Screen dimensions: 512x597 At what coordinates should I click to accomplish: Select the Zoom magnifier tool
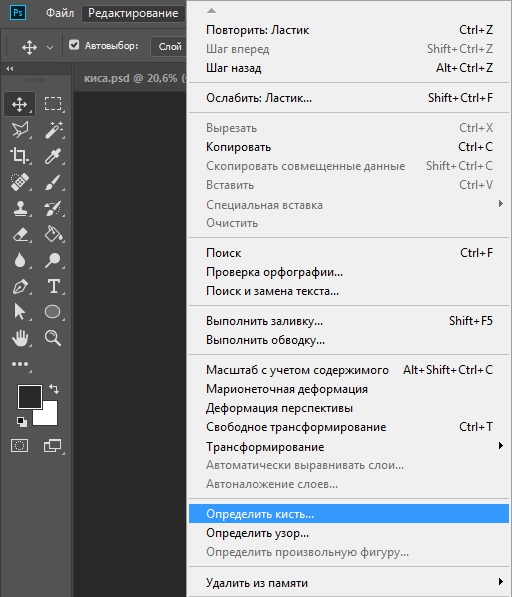point(53,338)
